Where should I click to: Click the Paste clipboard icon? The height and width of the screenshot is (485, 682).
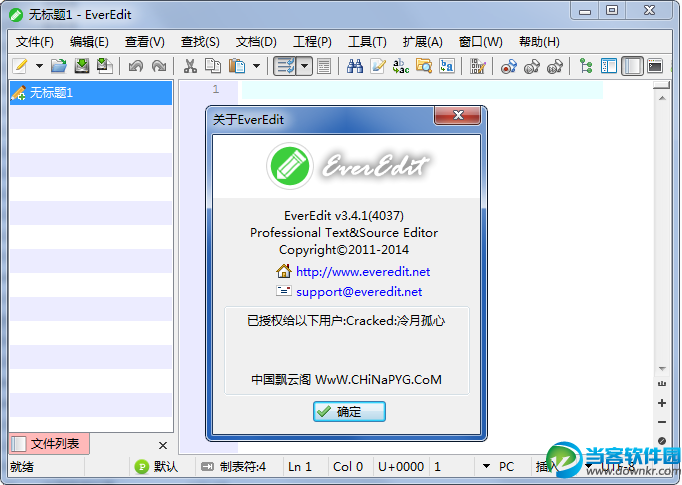coord(237,66)
